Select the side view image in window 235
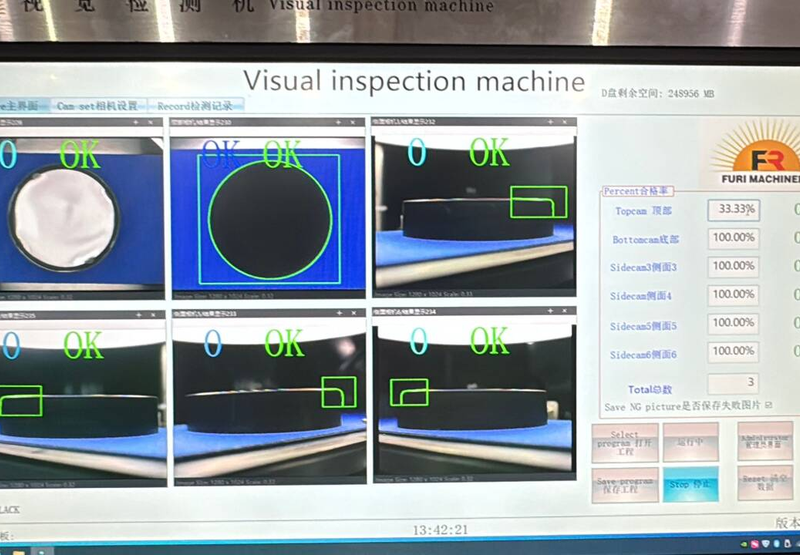The width and height of the screenshot is (800, 555). [83, 405]
